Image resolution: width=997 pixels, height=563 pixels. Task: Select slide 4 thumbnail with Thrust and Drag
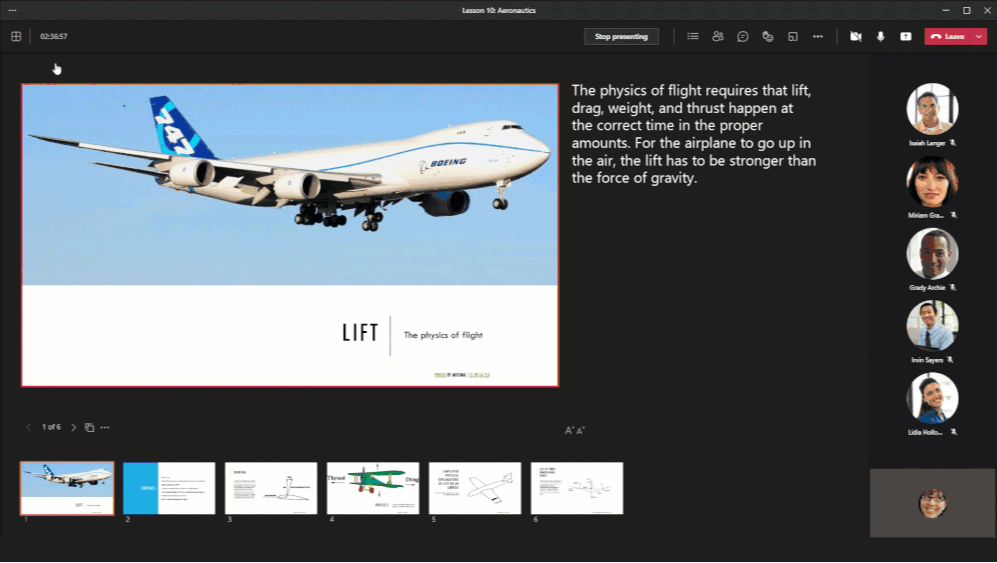[x=373, y=488]
